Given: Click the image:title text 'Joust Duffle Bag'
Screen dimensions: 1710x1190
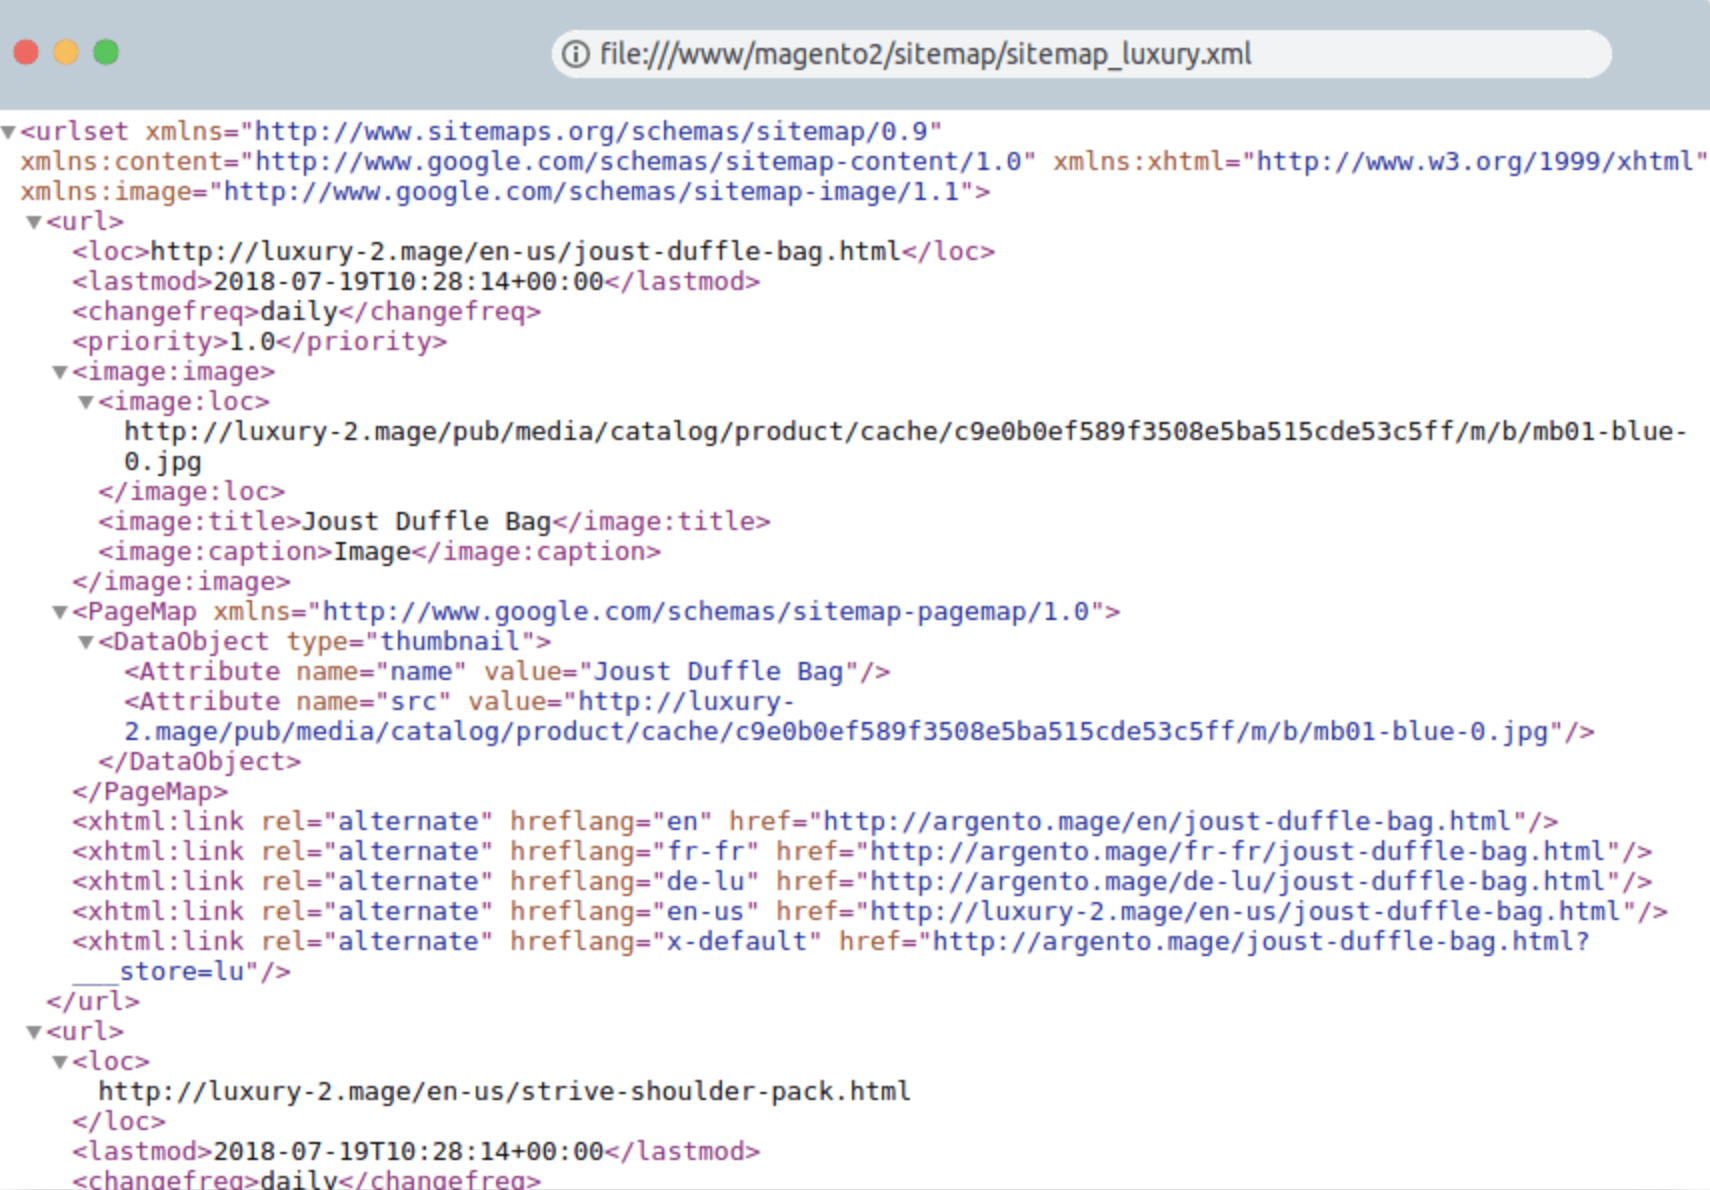Looking at the screenshot, I should [426, 522].
